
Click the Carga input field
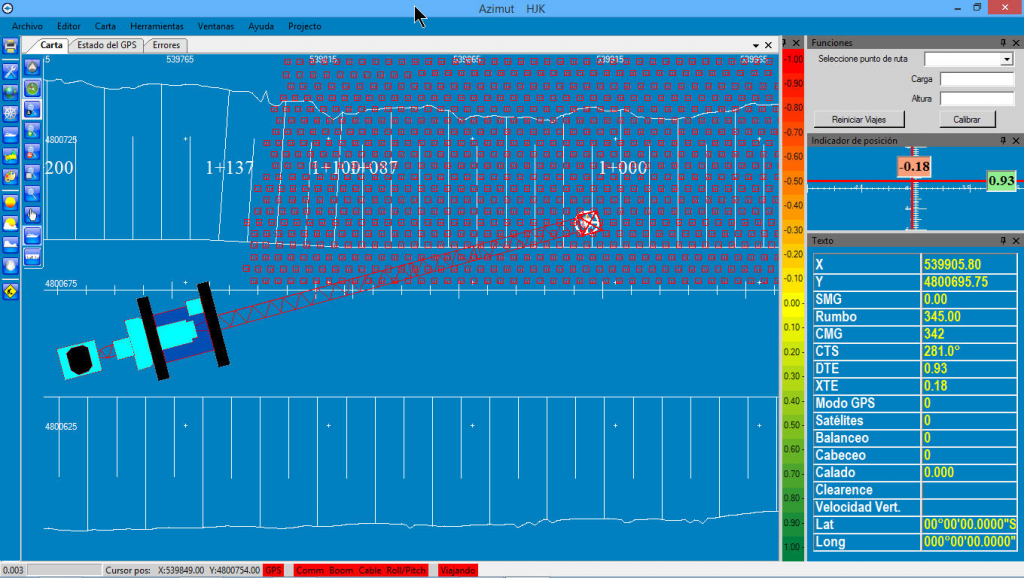pos(976,79)
